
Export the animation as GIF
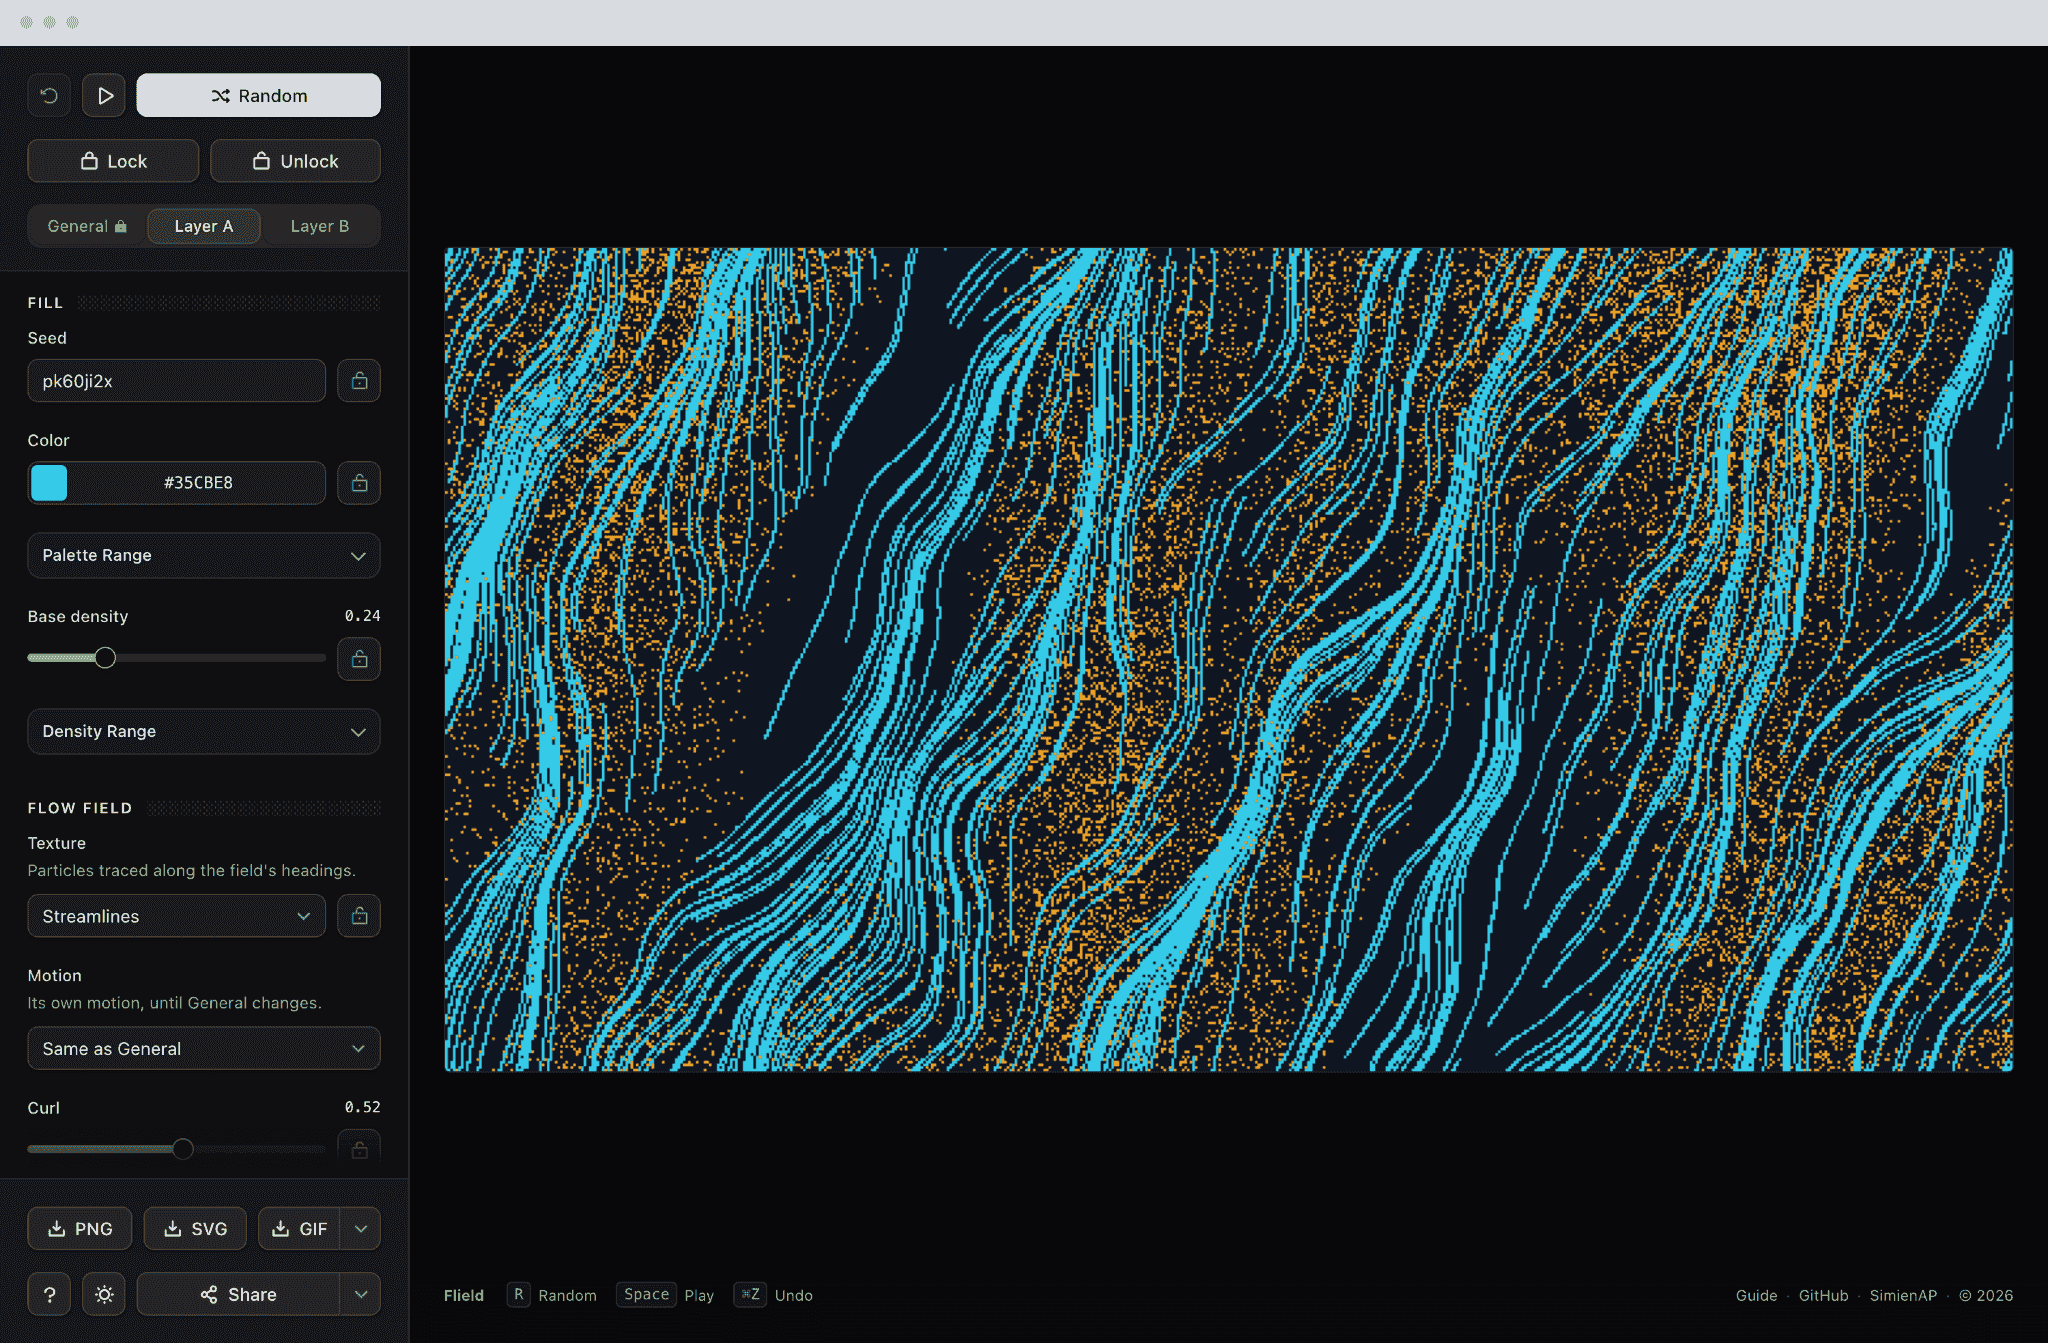point(299,1229)
